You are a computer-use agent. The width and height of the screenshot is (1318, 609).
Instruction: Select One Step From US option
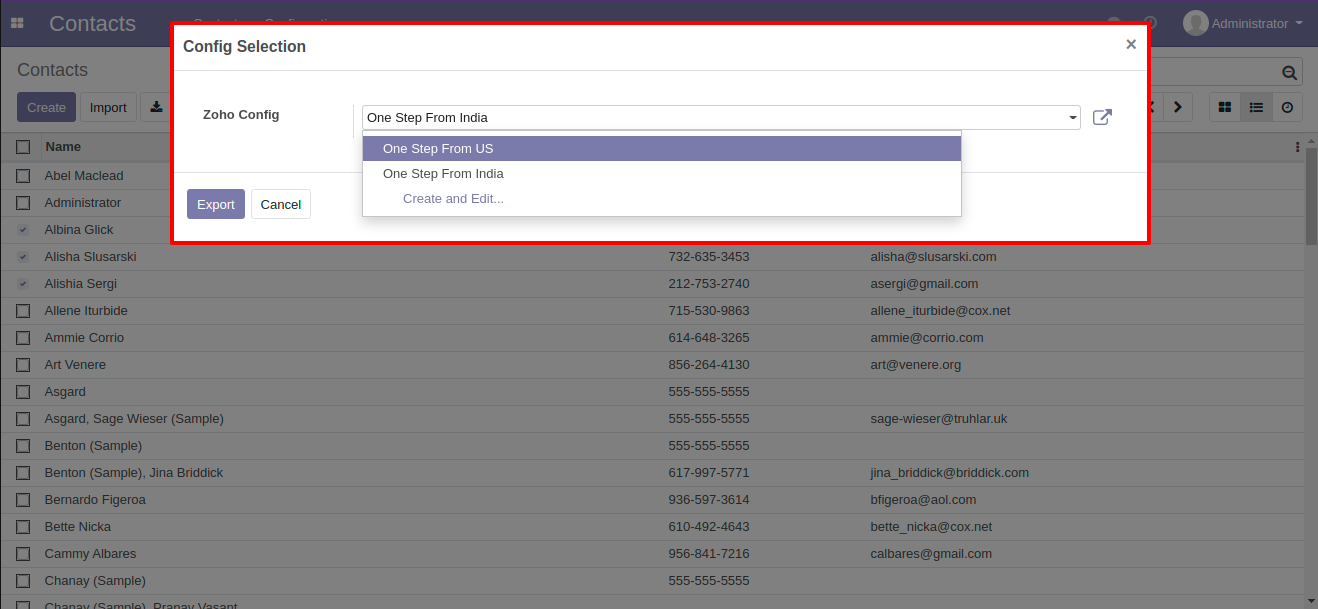pos(662,149)
